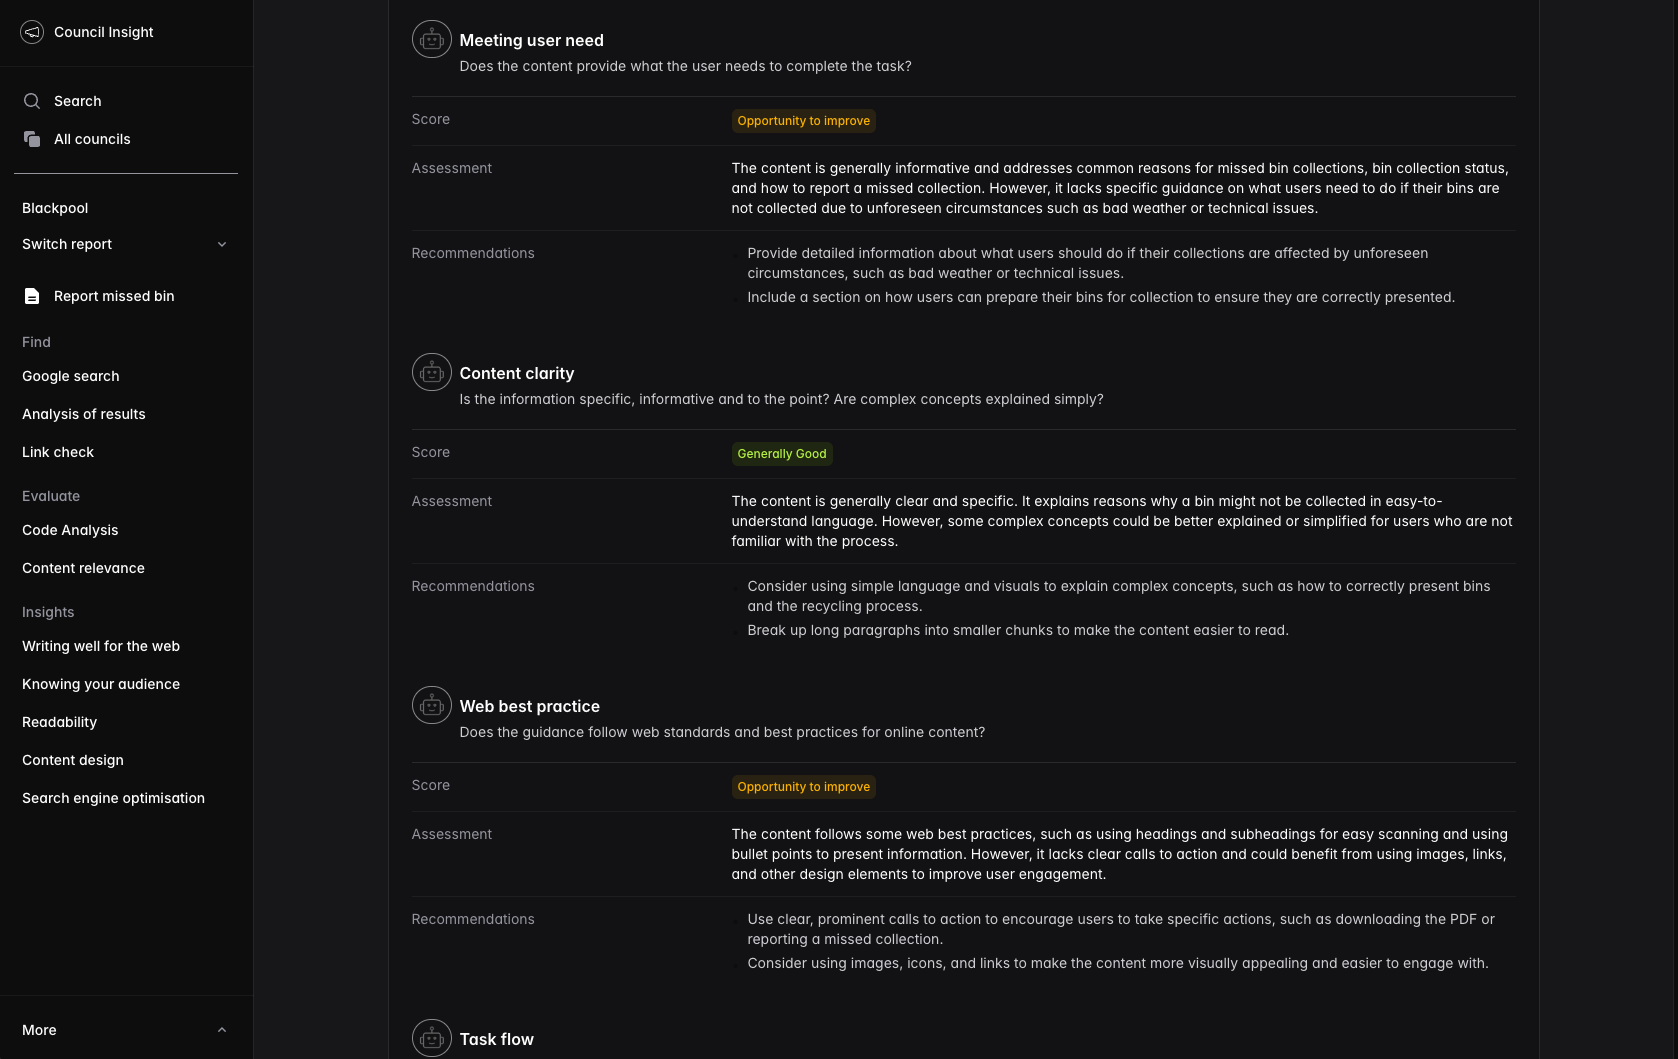Go to Readability insights
The width and height of the screenshot is (1678, 1059).
pyautogui.click(x=60, y=722)
